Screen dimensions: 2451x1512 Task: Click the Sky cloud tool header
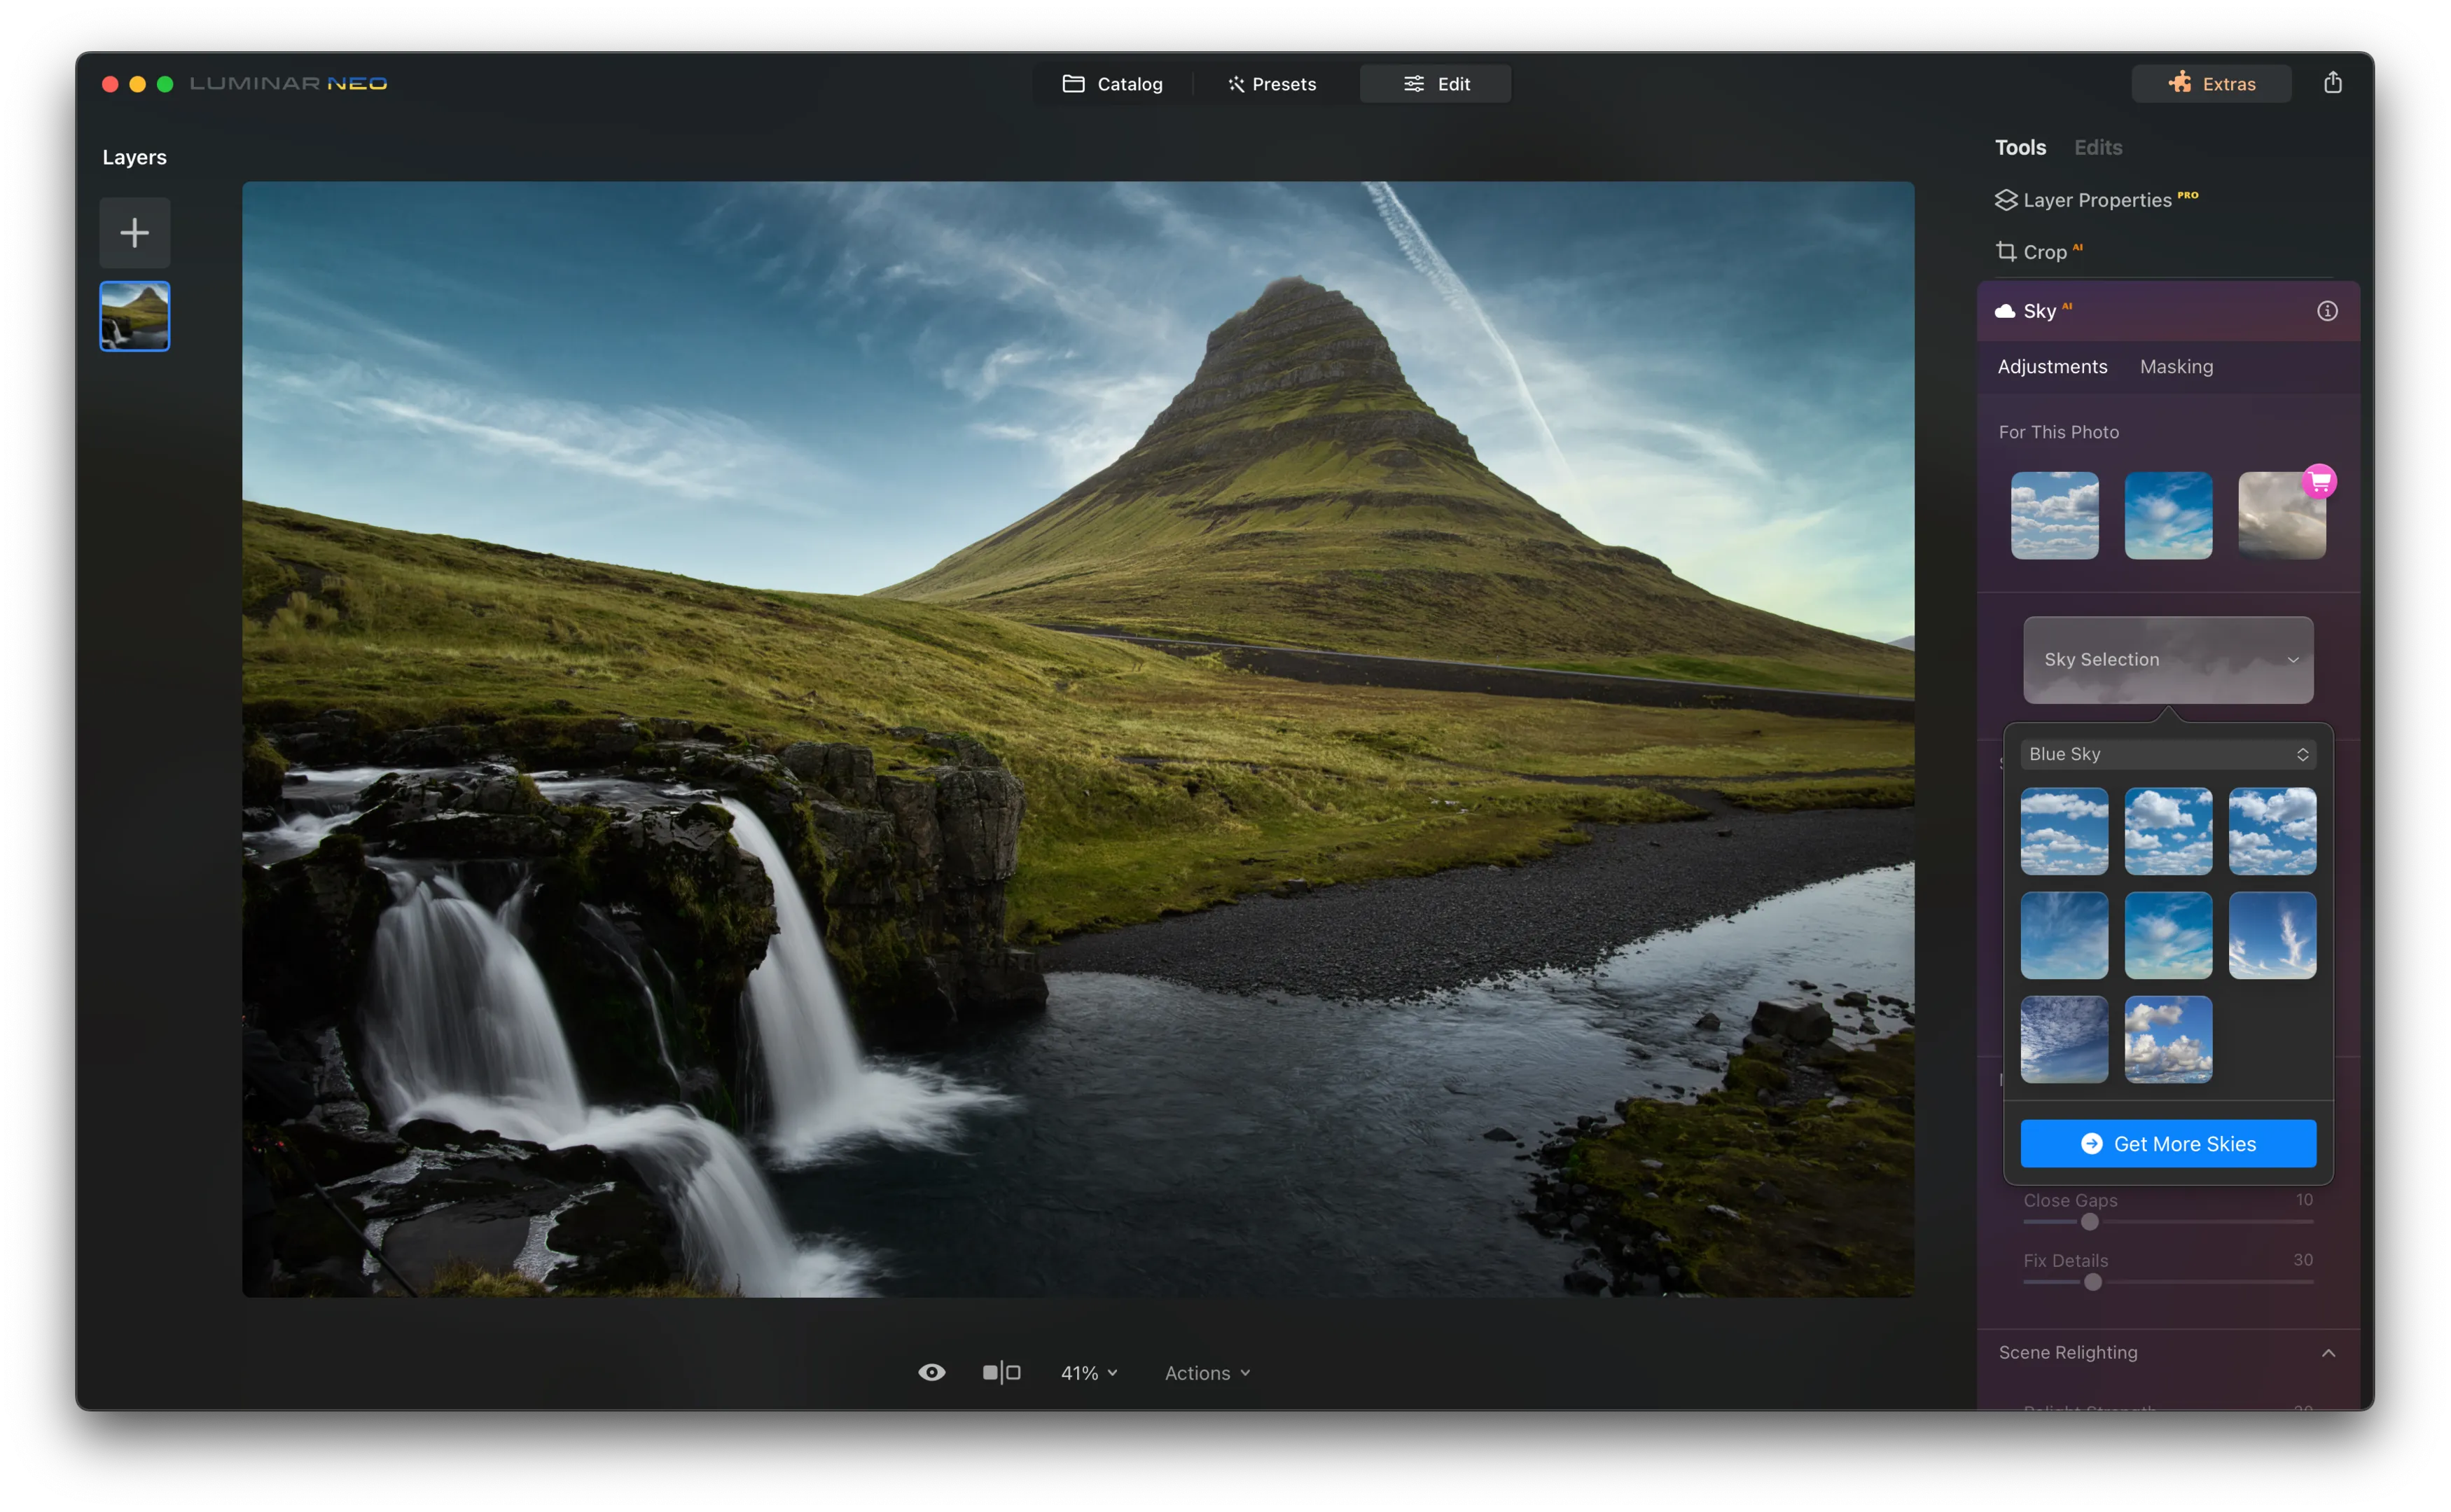2039,311
